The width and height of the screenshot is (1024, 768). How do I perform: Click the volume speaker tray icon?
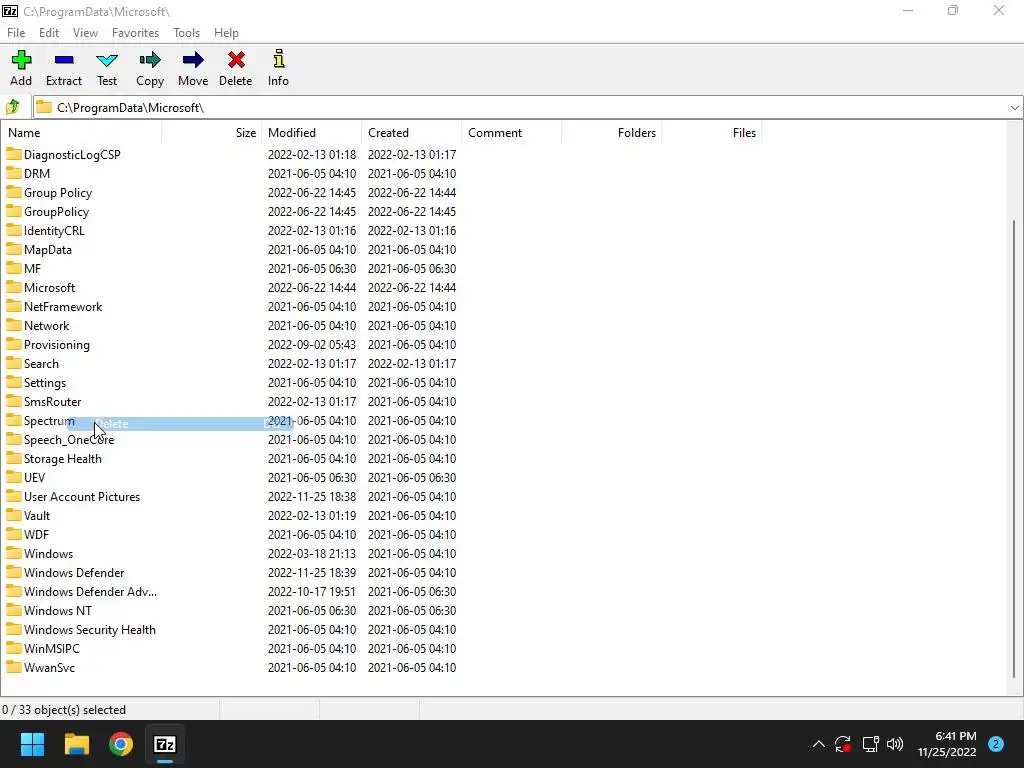coord(895,744)
